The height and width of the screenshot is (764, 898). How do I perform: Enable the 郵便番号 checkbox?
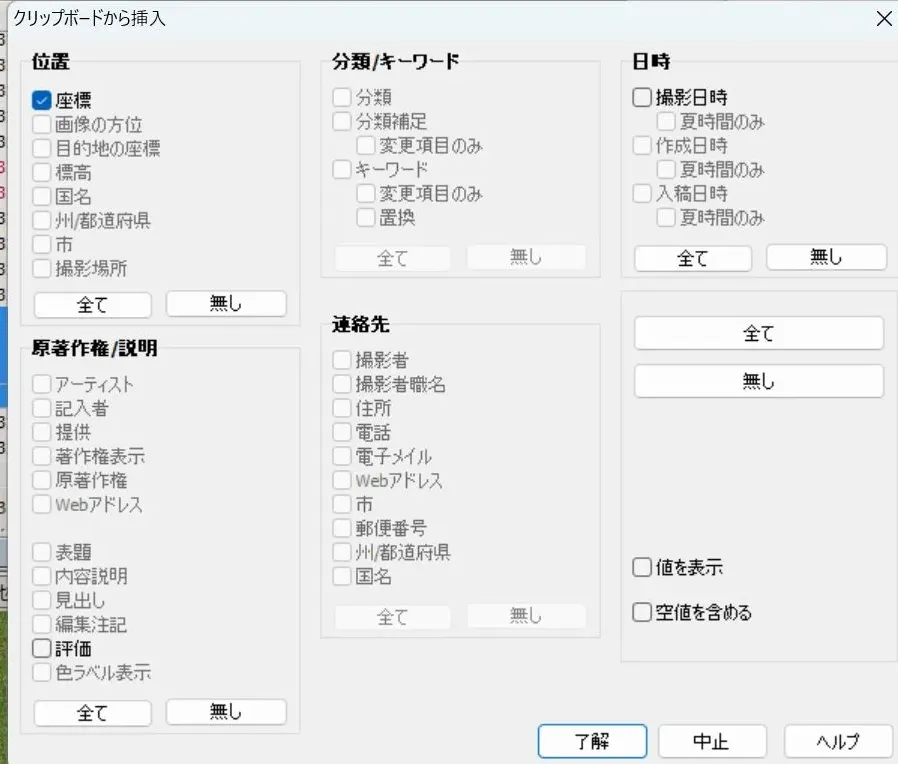(x=342, y=528)
